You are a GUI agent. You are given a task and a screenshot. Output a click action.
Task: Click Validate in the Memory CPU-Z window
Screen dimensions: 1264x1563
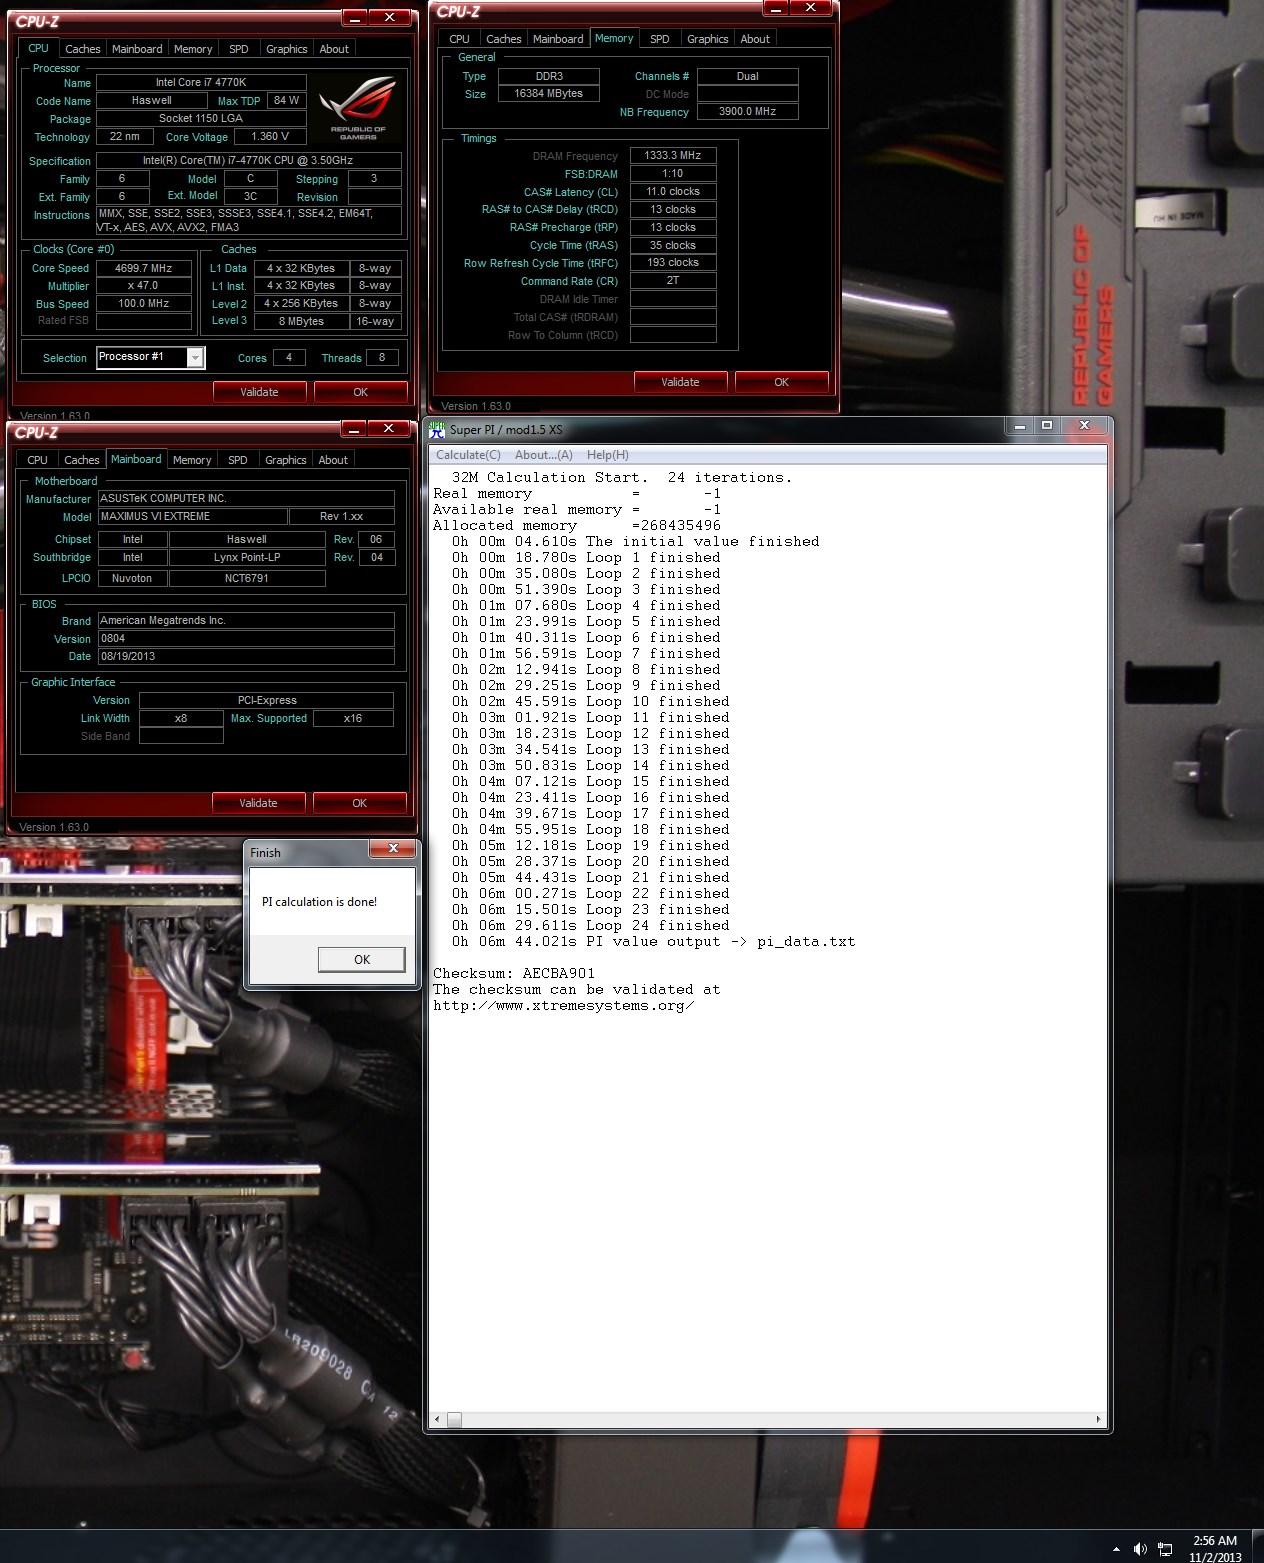(680, 382)
